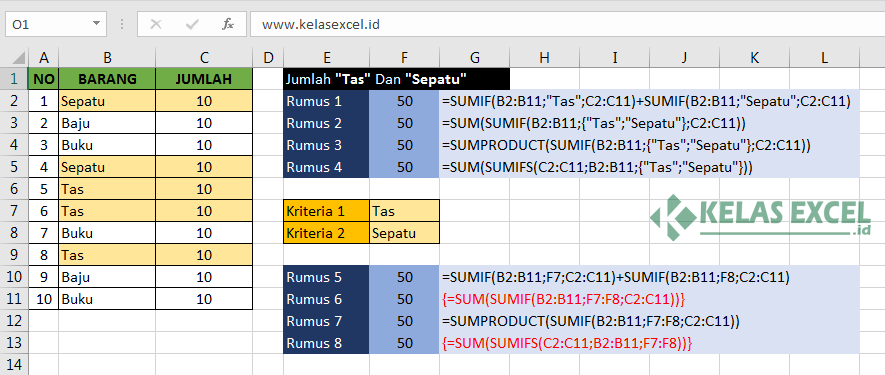
Task: Select the Rumus 6 label cell
Action: tap(326, 299)
